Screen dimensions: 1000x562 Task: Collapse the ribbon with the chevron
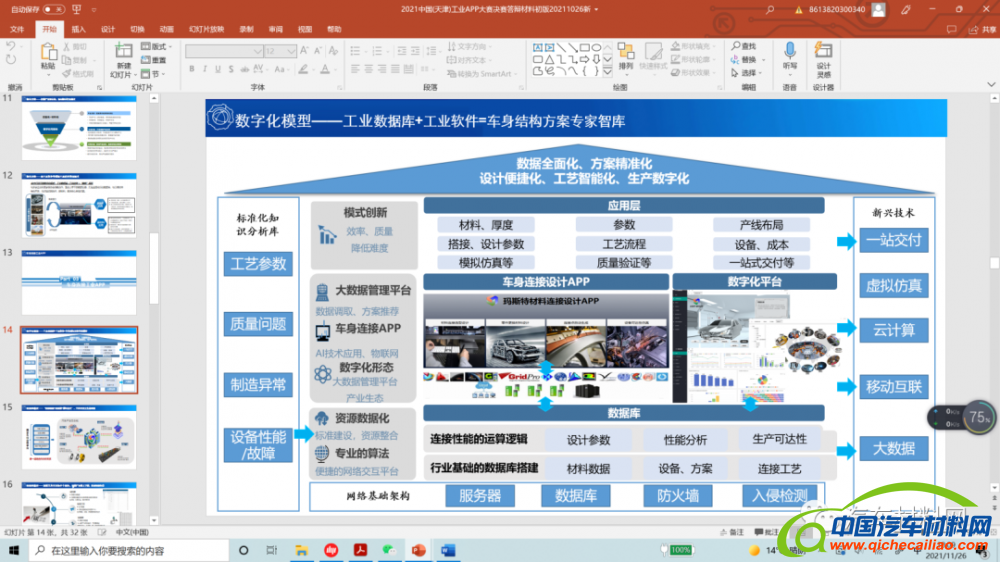[991, 84]
